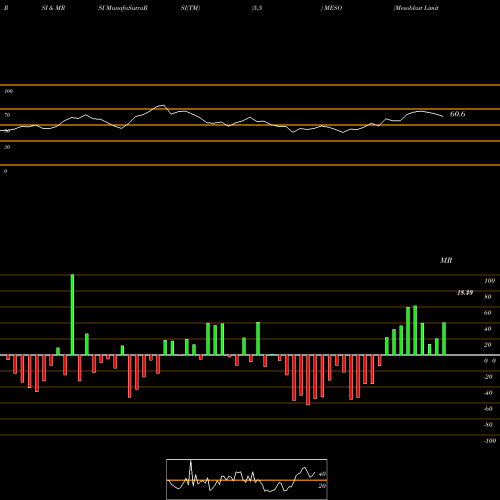Click the MR heading above the histogram
This screenshot has width=500, height=500.
point(446,260)
